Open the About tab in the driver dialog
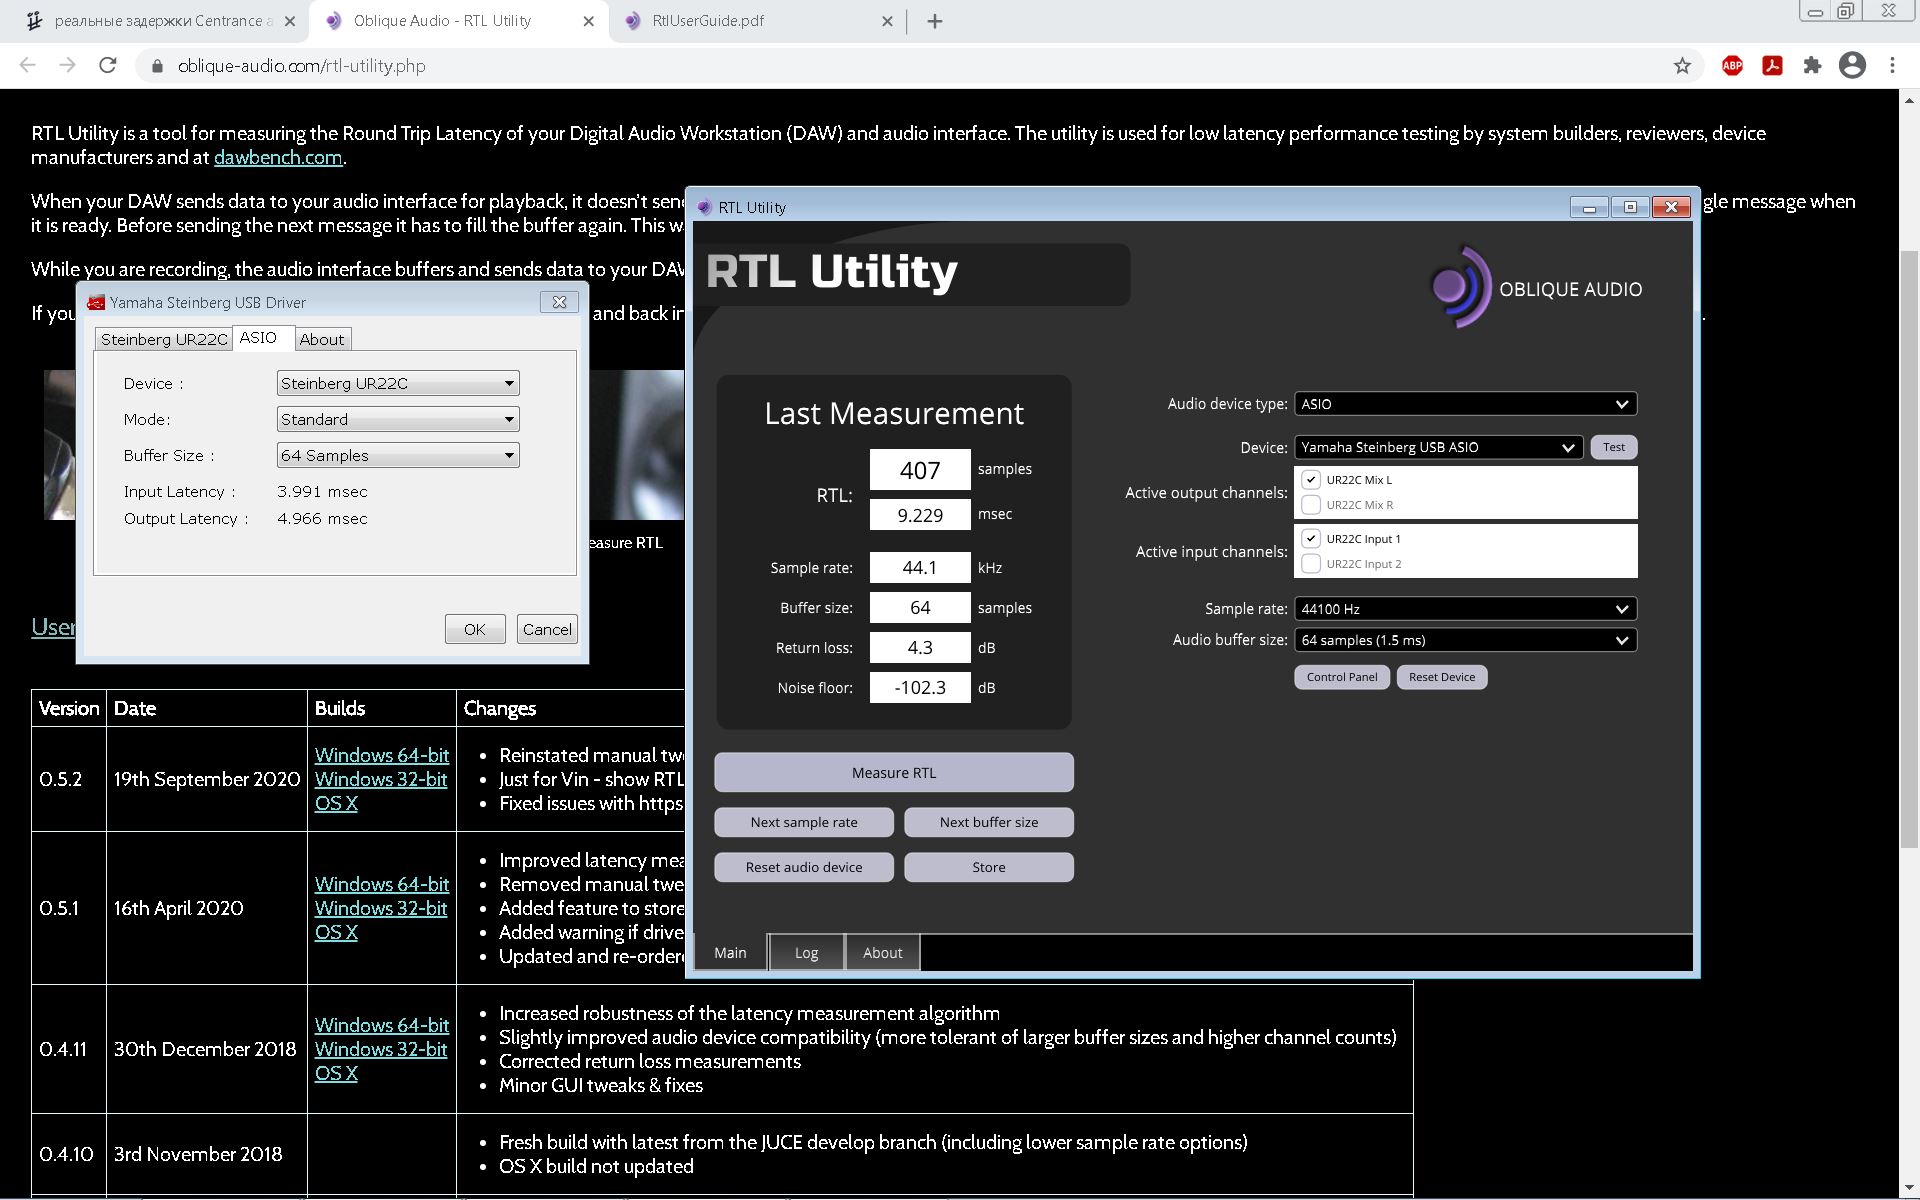1920x1200 pixels. (x=322, y=339)
